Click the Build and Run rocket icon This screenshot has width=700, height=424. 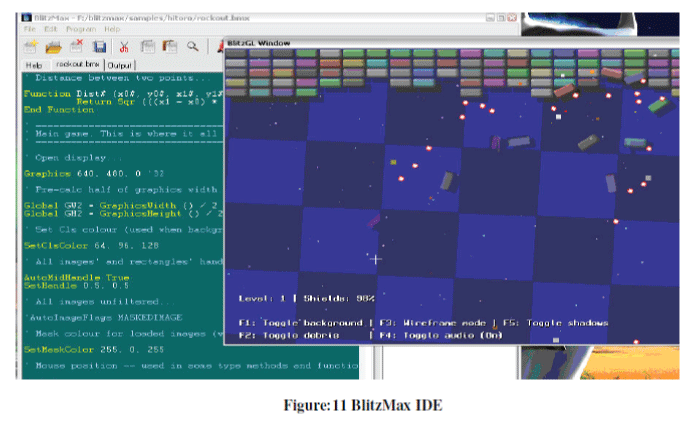point(219,46)
